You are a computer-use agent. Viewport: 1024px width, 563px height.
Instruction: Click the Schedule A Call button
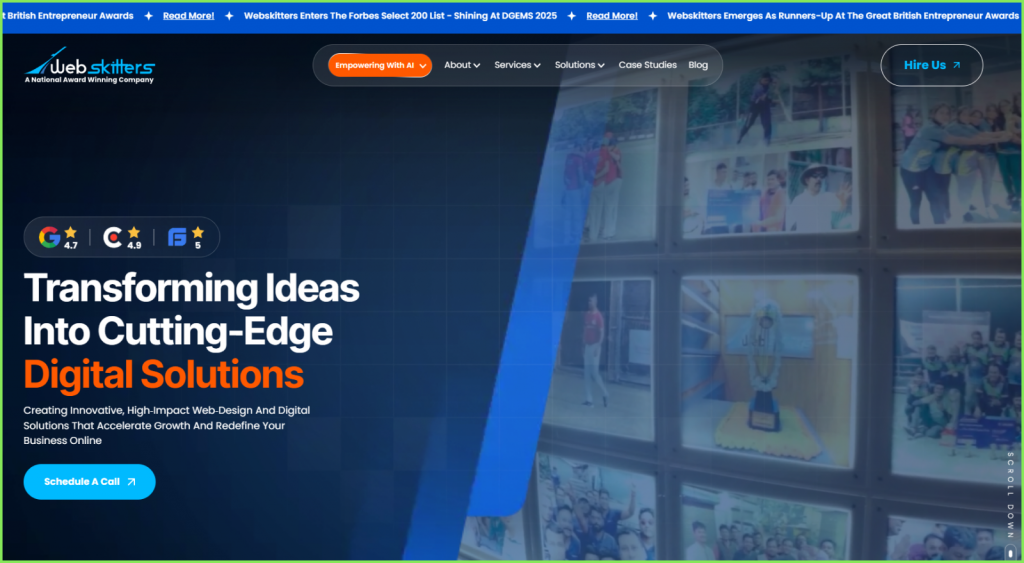point(89,482)
